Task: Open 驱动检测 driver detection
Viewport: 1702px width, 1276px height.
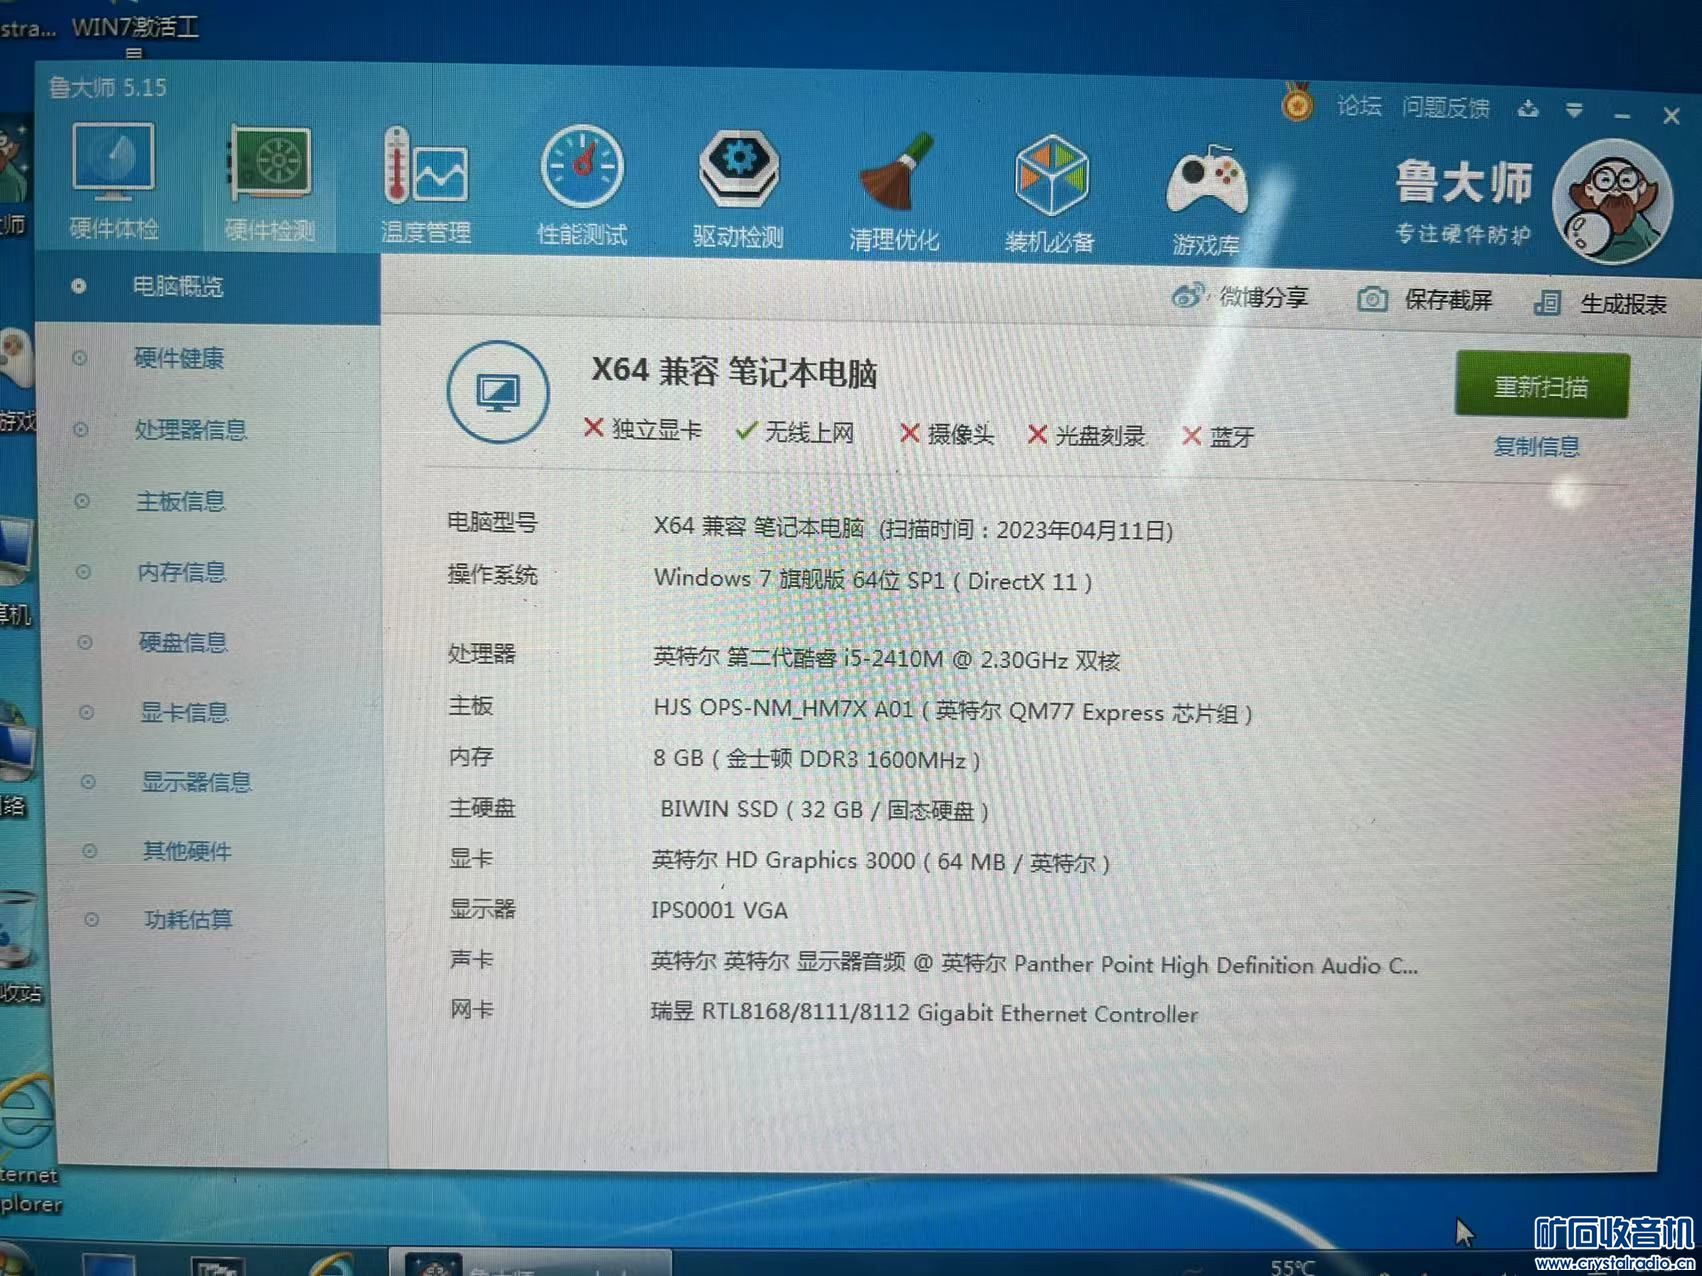Action: [738, 190]
